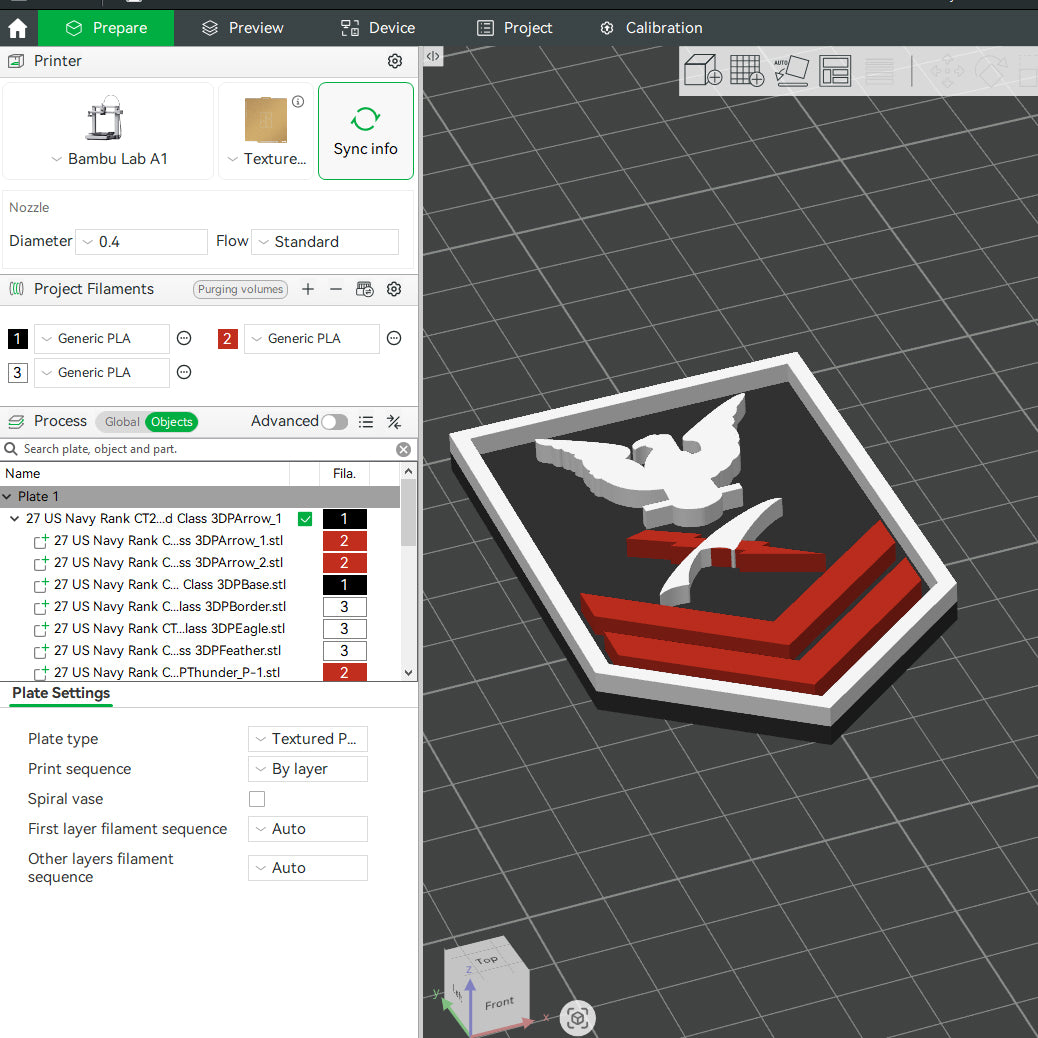
Task: Edit filament 3 preset via ellipsis icon
Action: click(184, 372)
